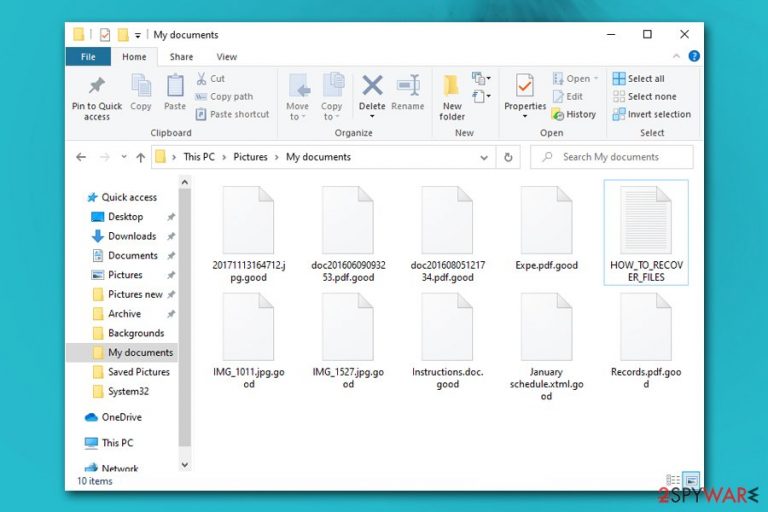The image size is (768, 512).
Task: Select file Expe.pdf.good
Action: coord(547,228)
